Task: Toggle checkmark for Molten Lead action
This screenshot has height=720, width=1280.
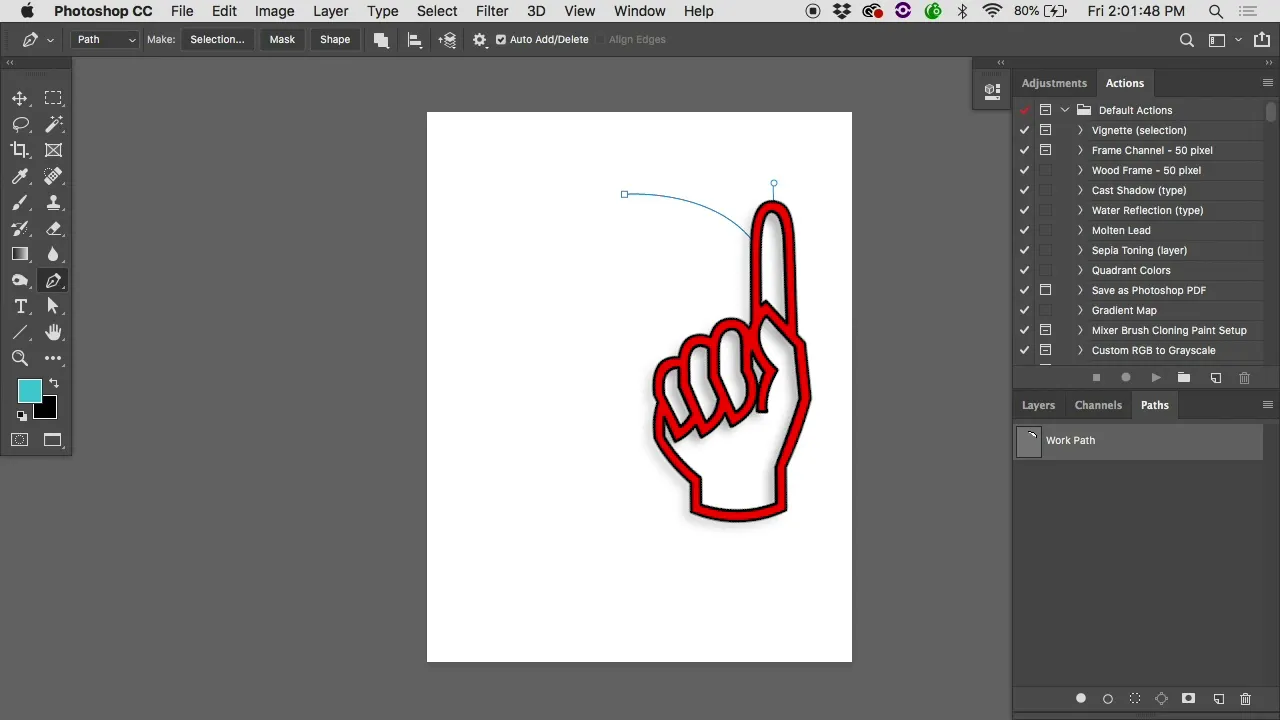Action: [x=1024, y=230]
